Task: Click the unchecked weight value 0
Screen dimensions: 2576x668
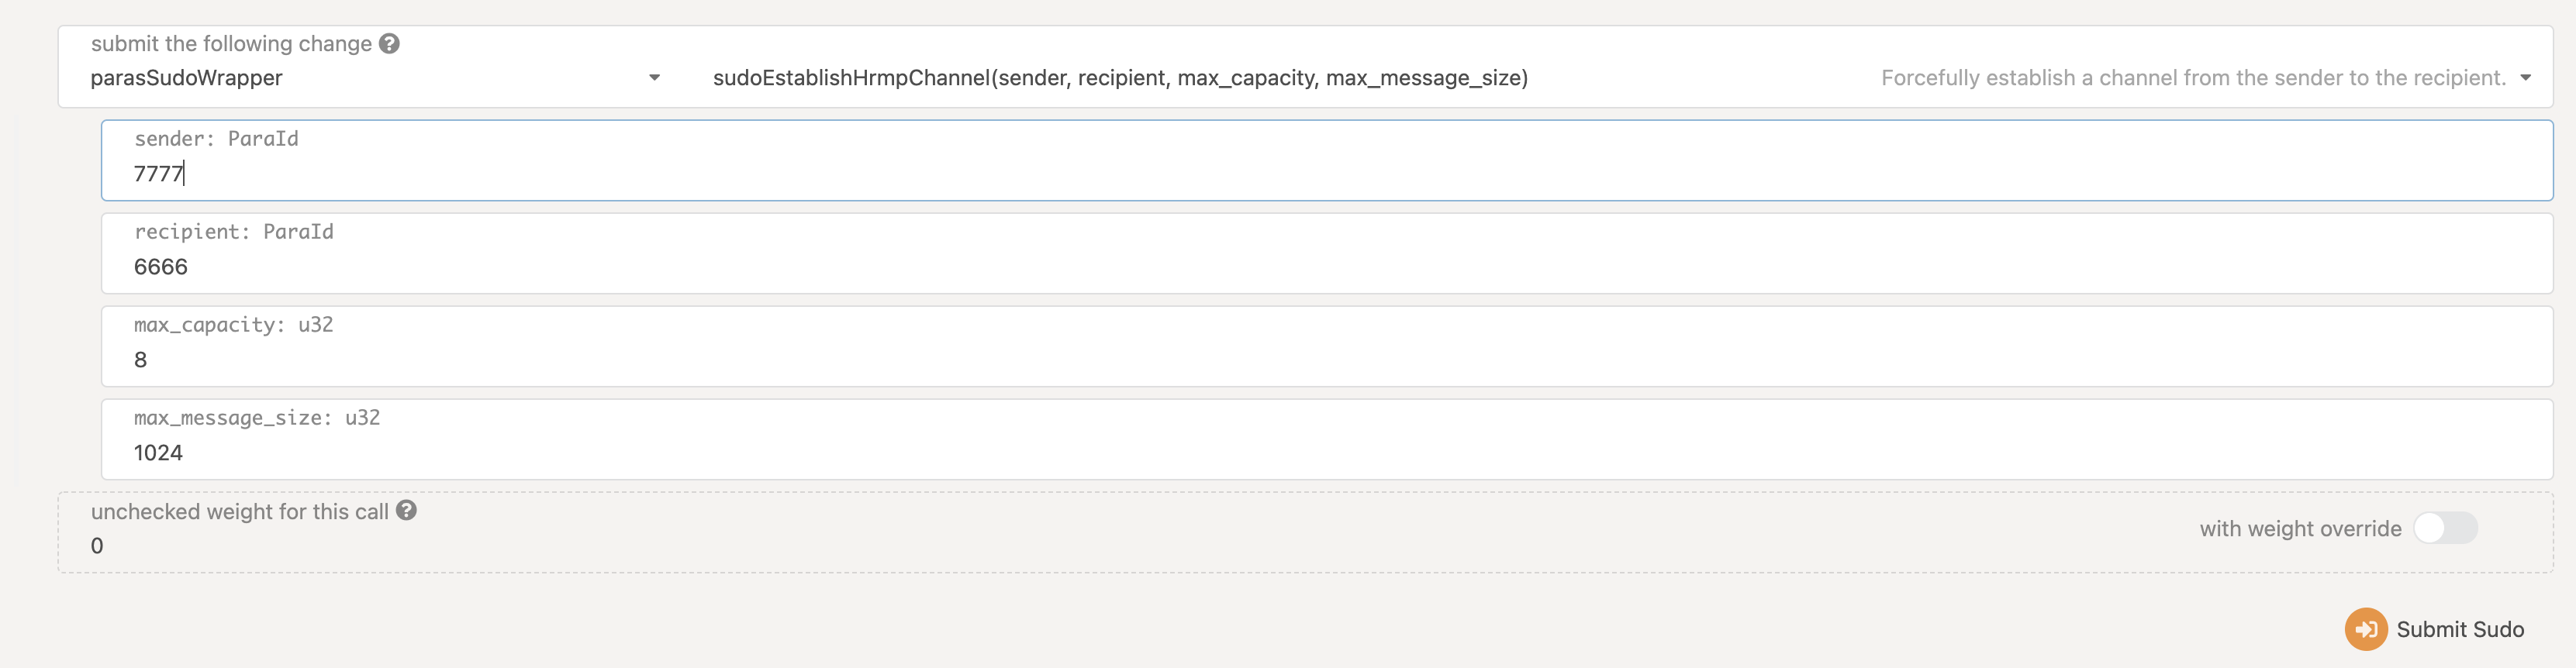Action: [x=97, y=546]
